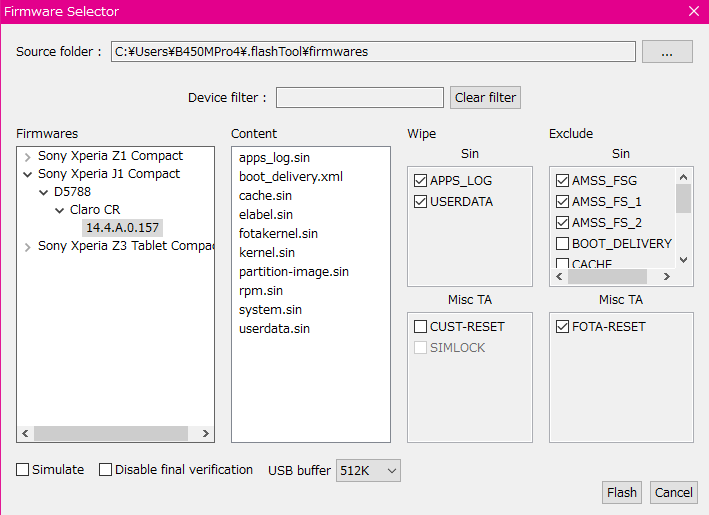Screen dimensions: 709x515
Task: Click the Source folder path field
Action: coord(373,52)
